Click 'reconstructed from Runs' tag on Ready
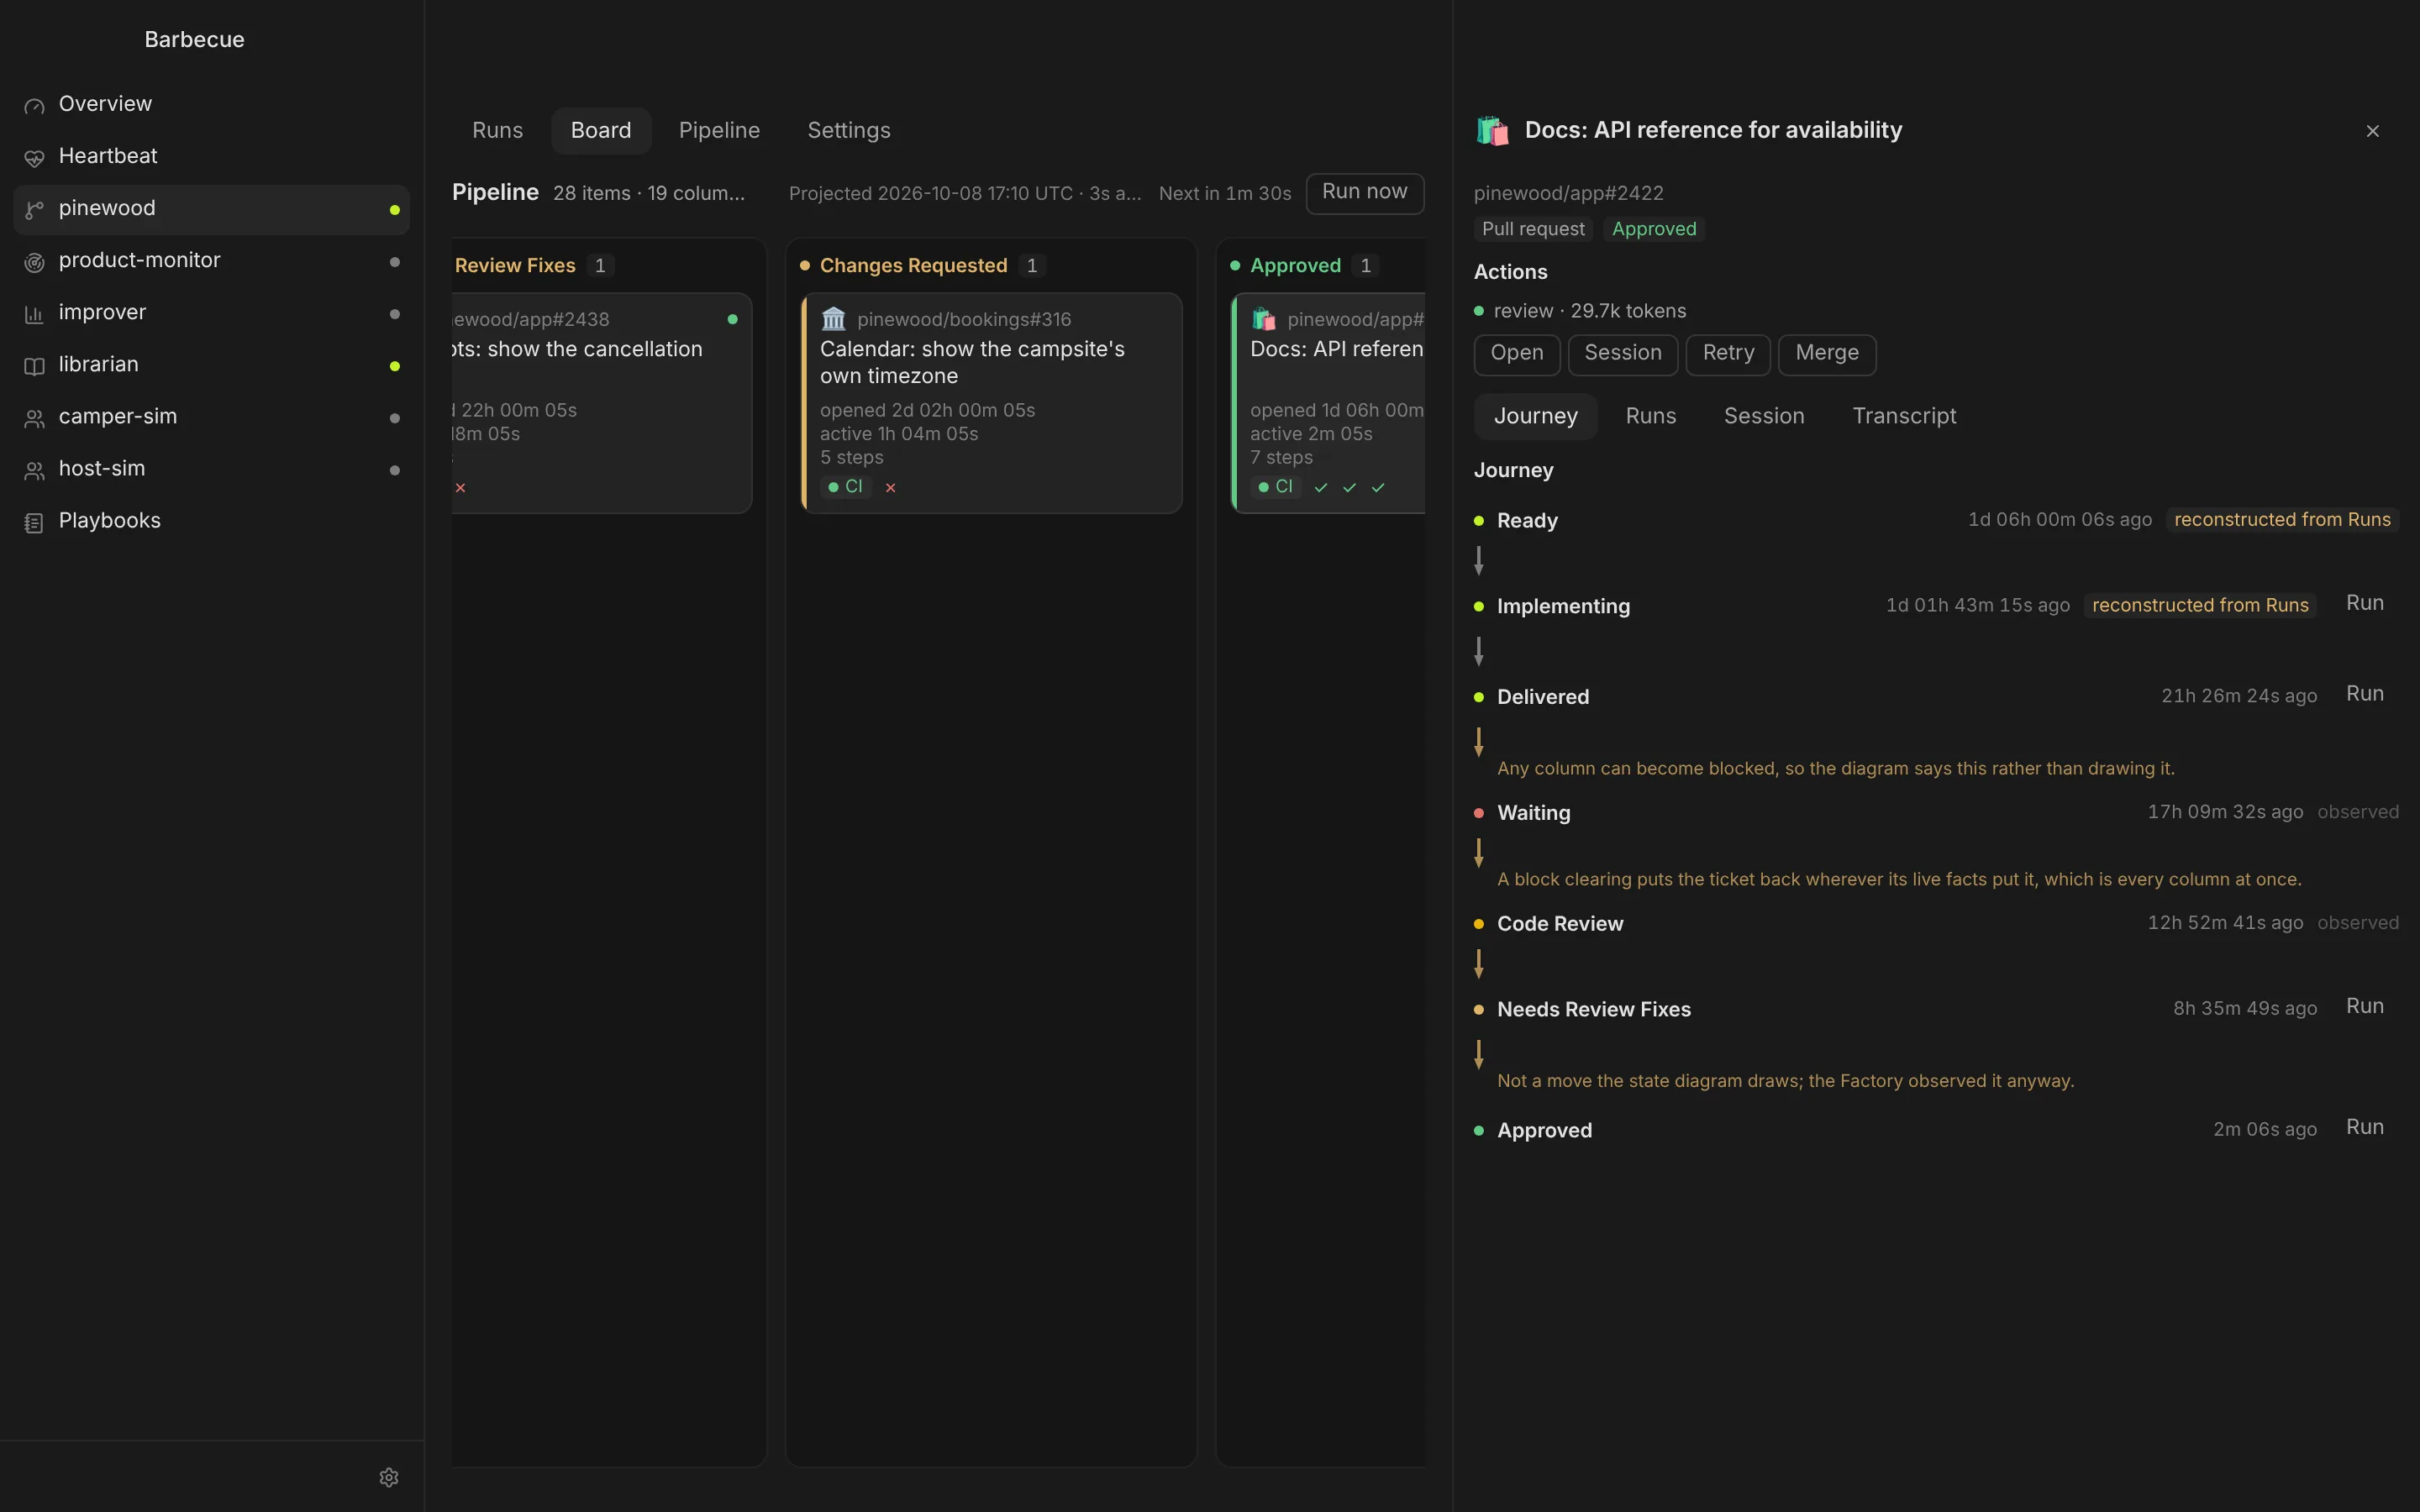Image resolution: width=2420 pixels, height=1512 pixels. pos(2282,520)
